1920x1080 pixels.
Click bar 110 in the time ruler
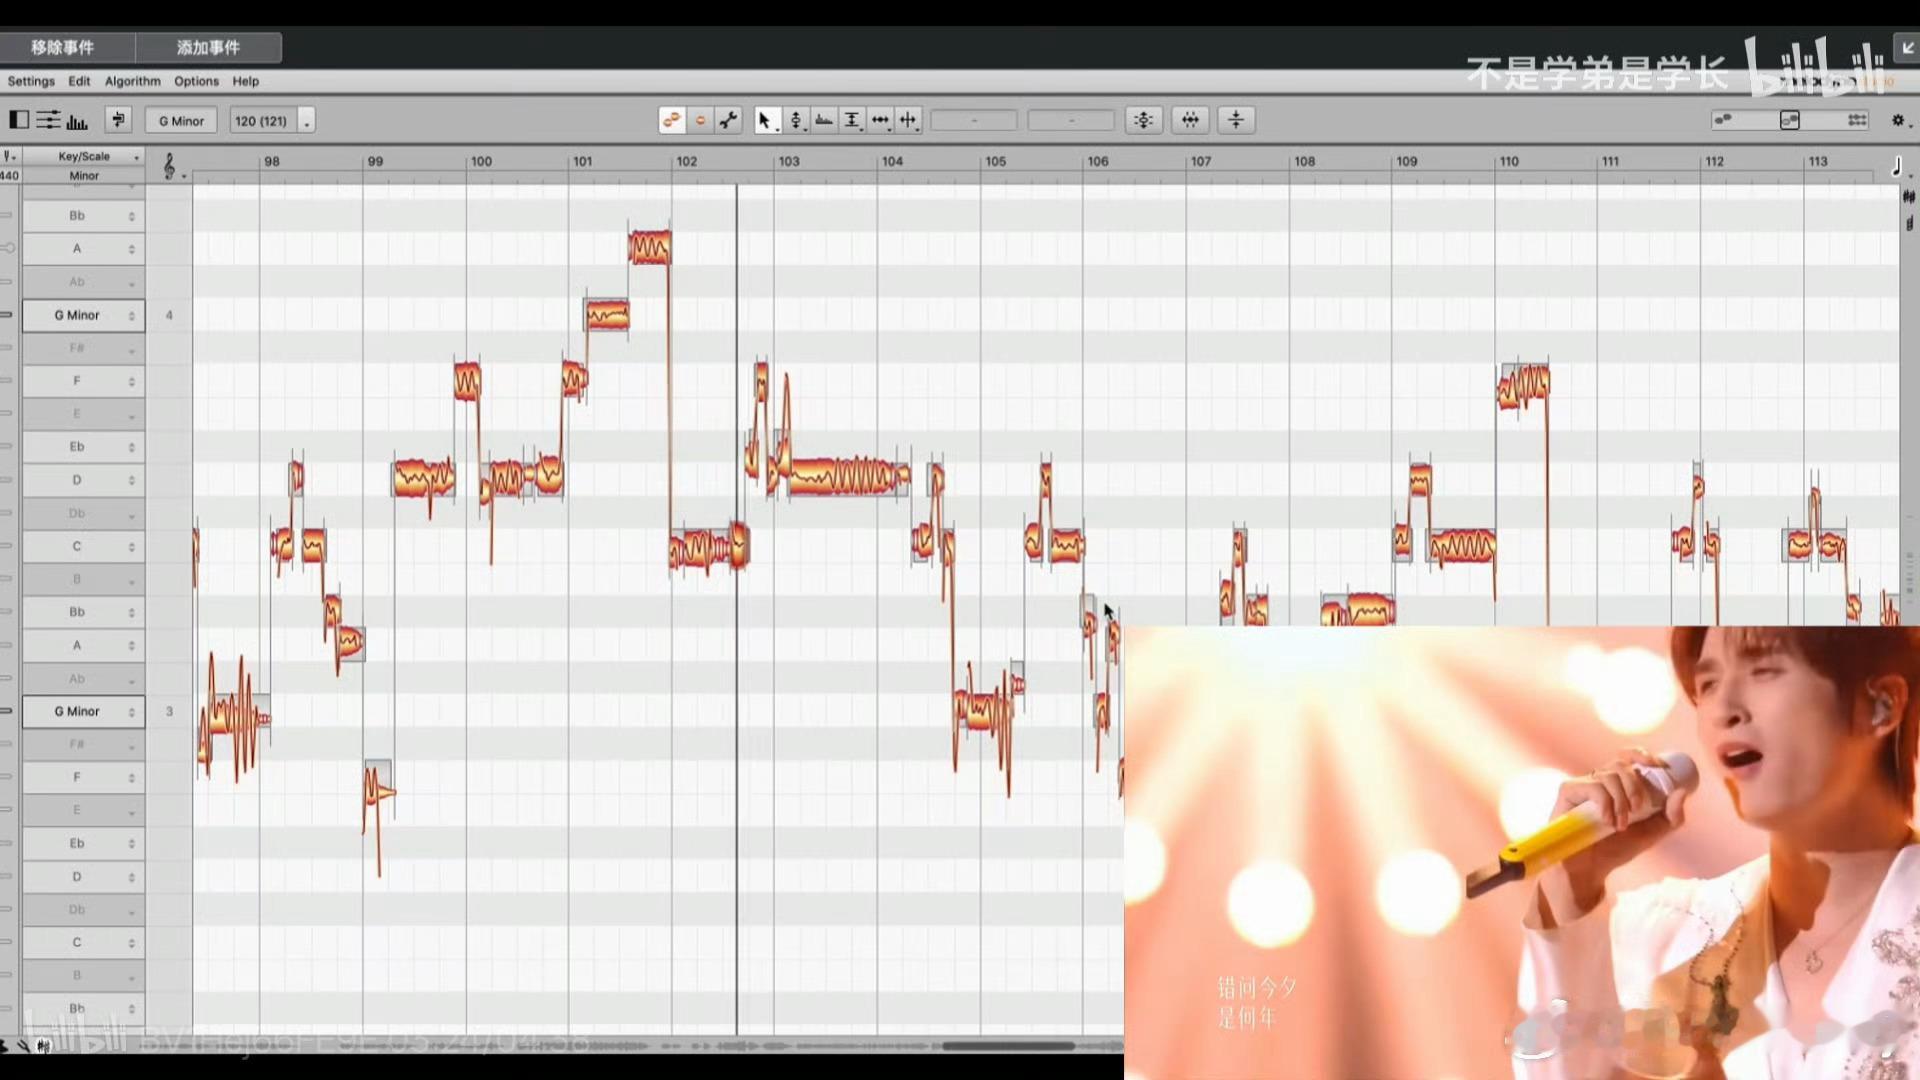[1509, 161]
